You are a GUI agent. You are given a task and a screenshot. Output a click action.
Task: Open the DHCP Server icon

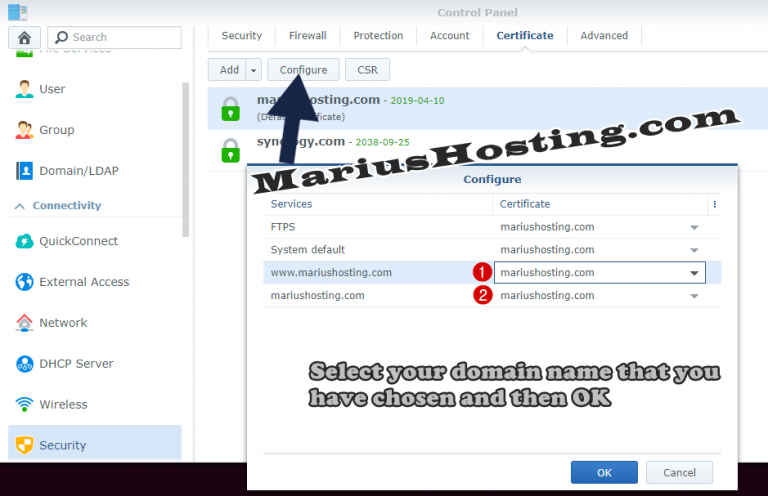point(25,364)
